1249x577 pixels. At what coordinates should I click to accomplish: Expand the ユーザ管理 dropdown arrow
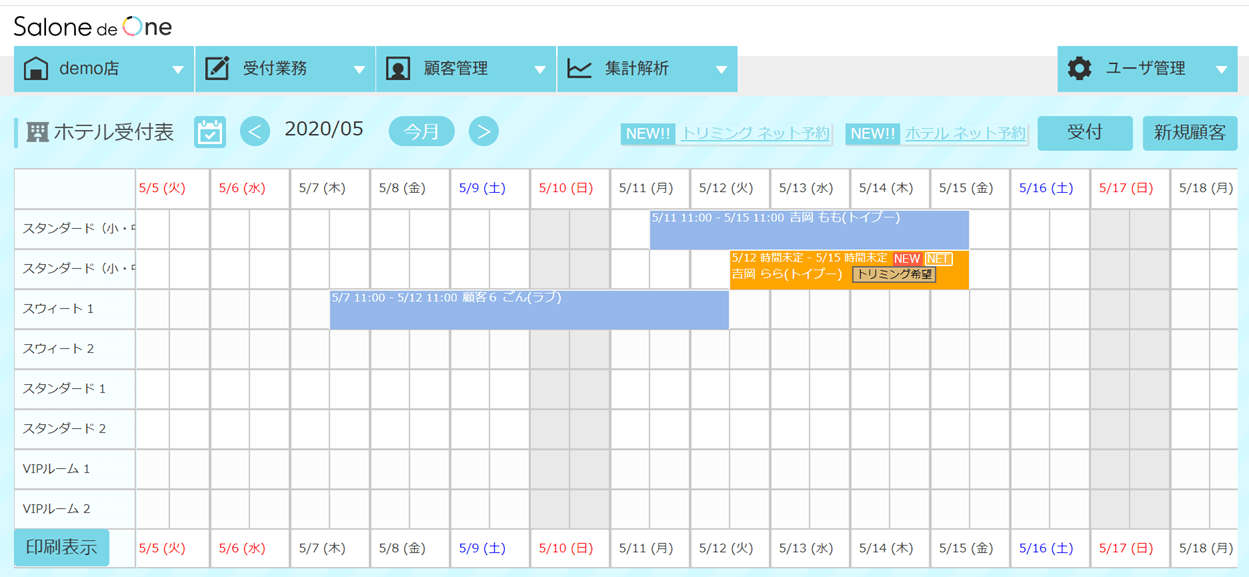(x=1221, y=70)
